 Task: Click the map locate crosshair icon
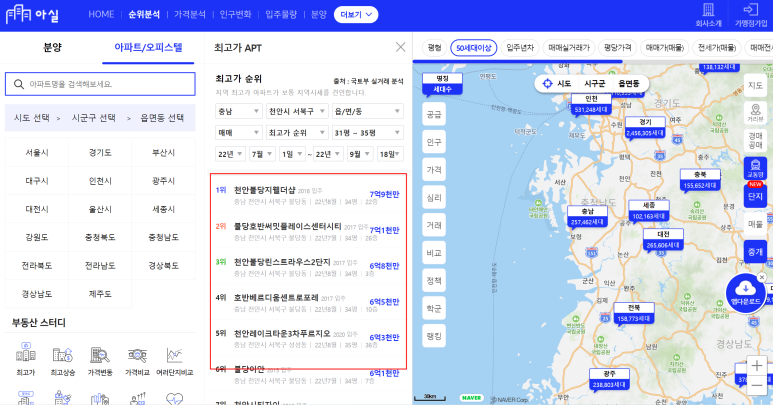tap(547, 84)
